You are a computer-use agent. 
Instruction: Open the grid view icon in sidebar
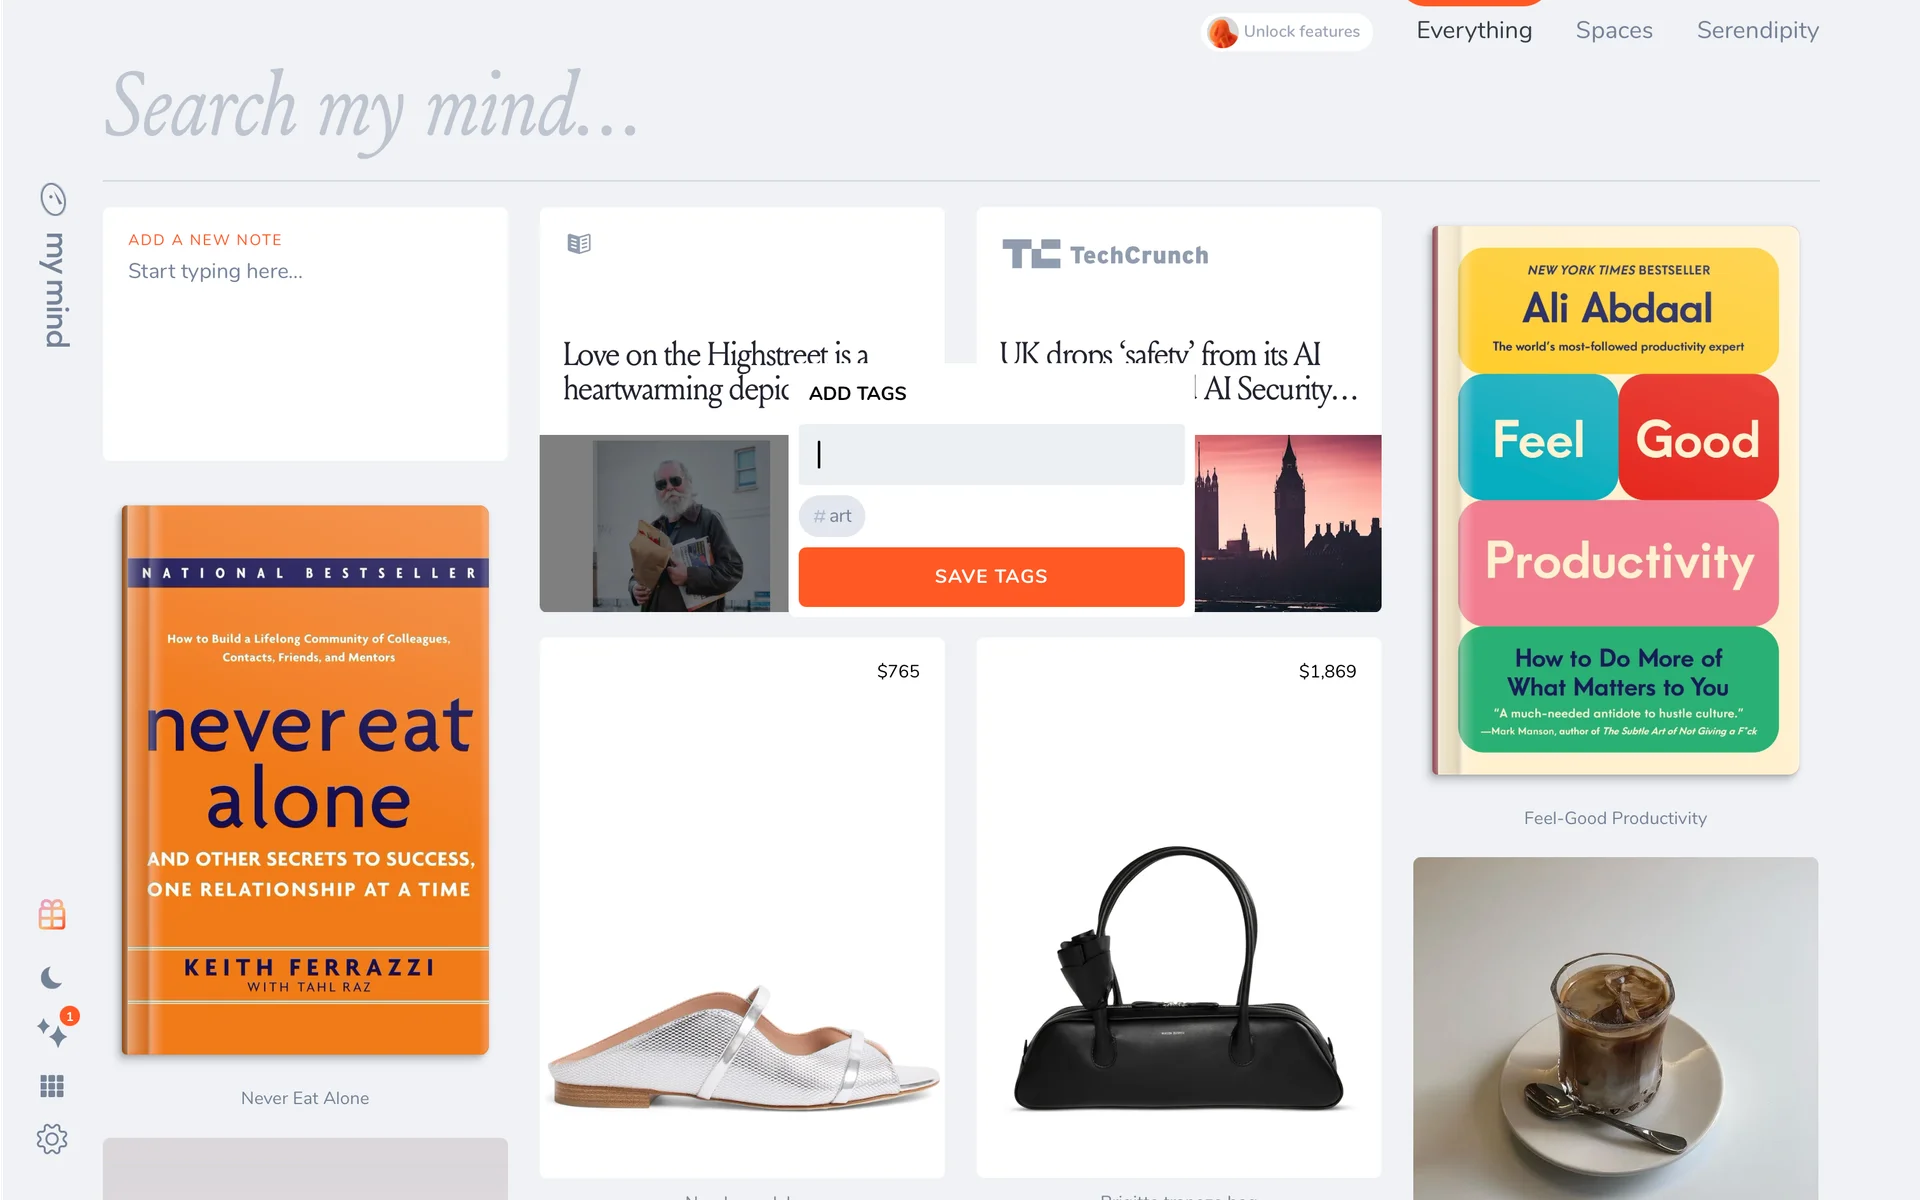(x=52, y=1086)
